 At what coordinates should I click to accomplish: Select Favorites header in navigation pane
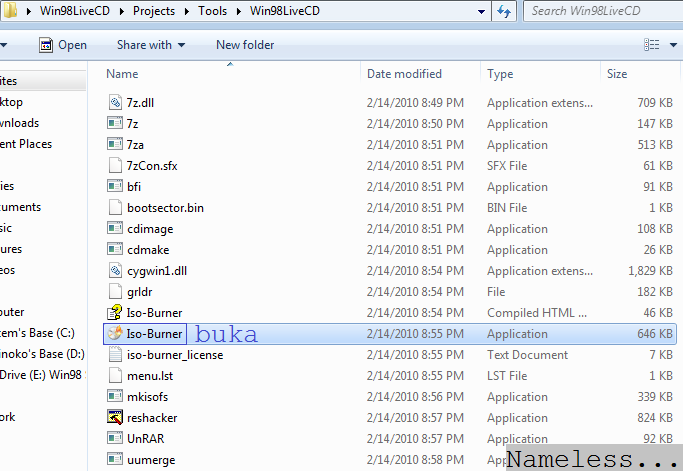[x=42, y=81]
